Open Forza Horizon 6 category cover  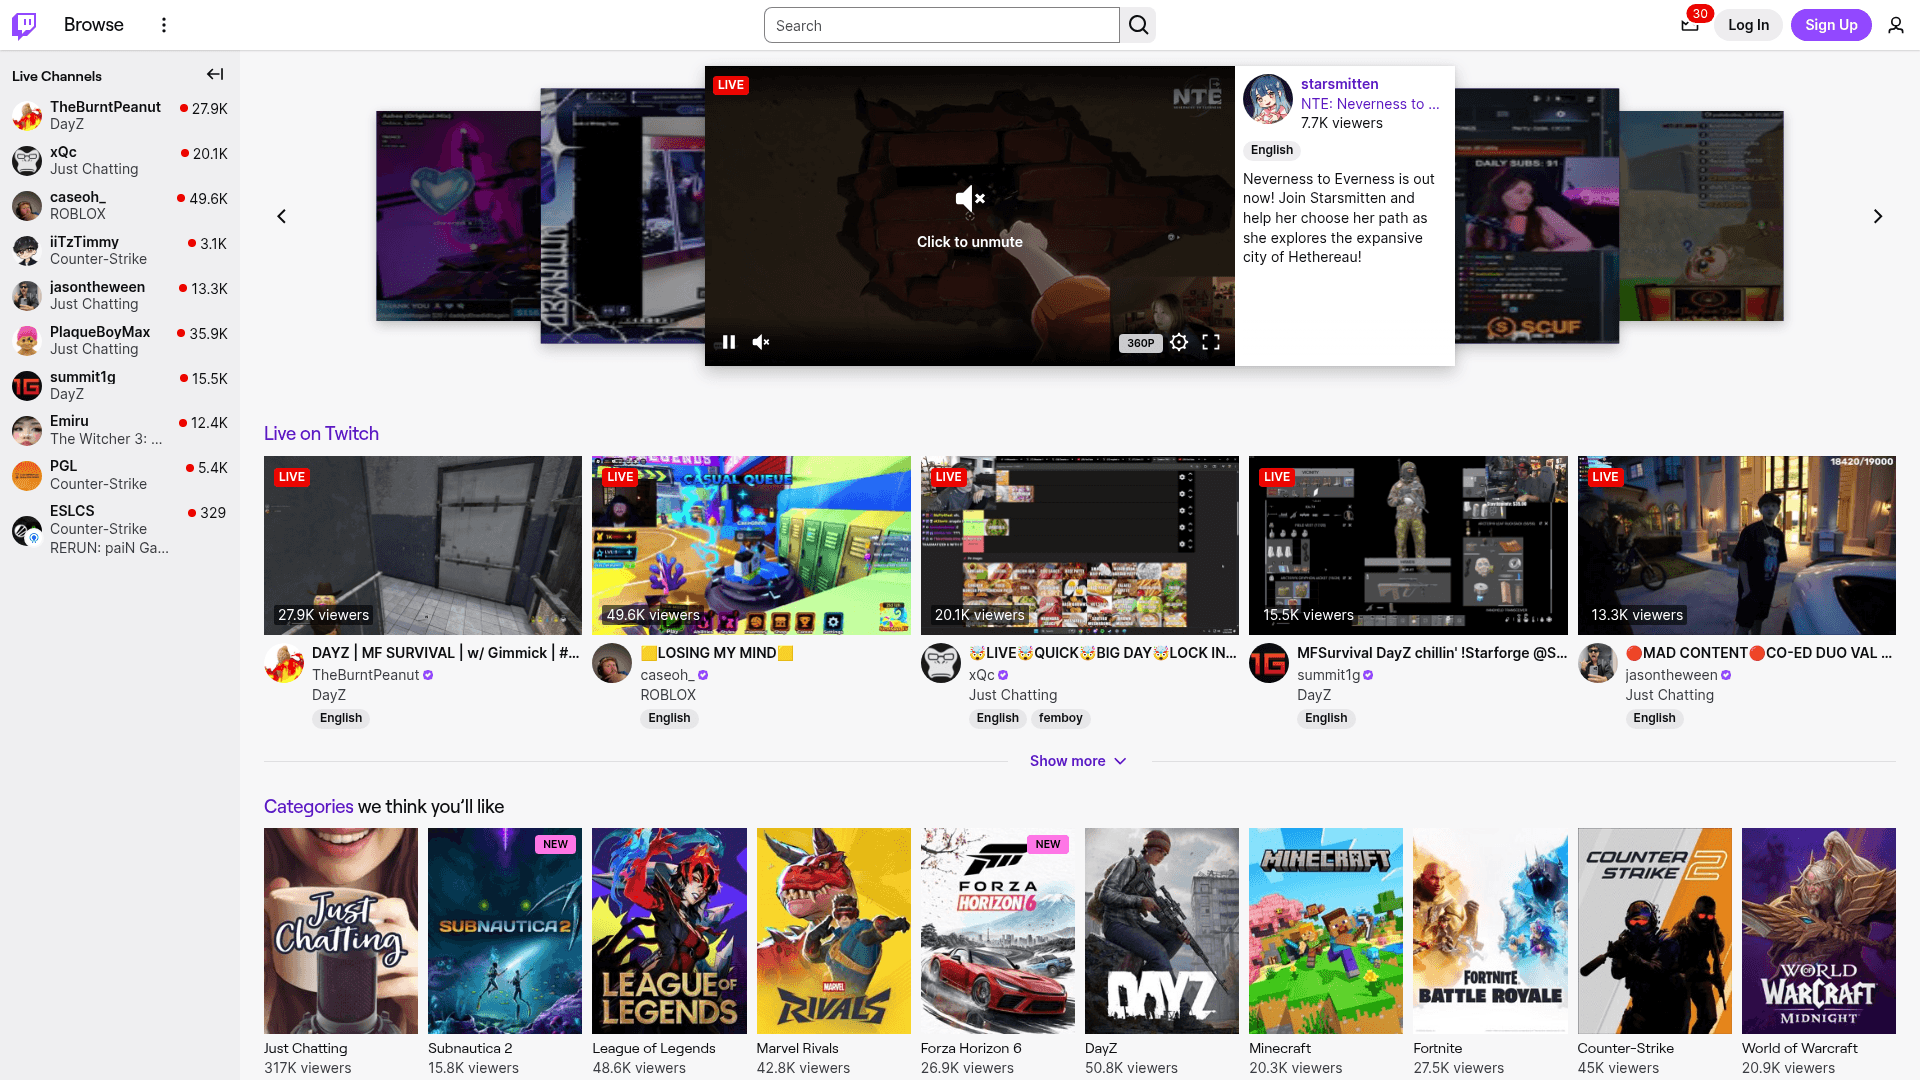point(998,931)
